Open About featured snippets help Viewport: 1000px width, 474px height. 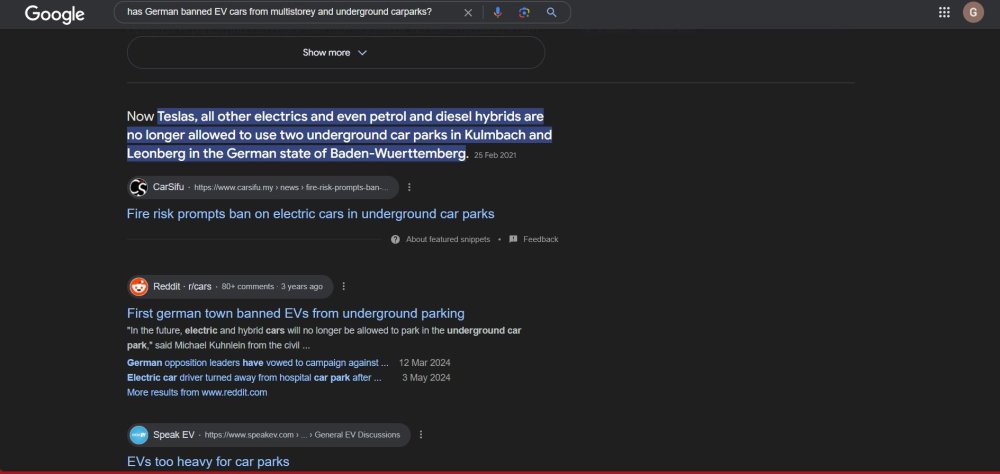click(x=441, y=239)
